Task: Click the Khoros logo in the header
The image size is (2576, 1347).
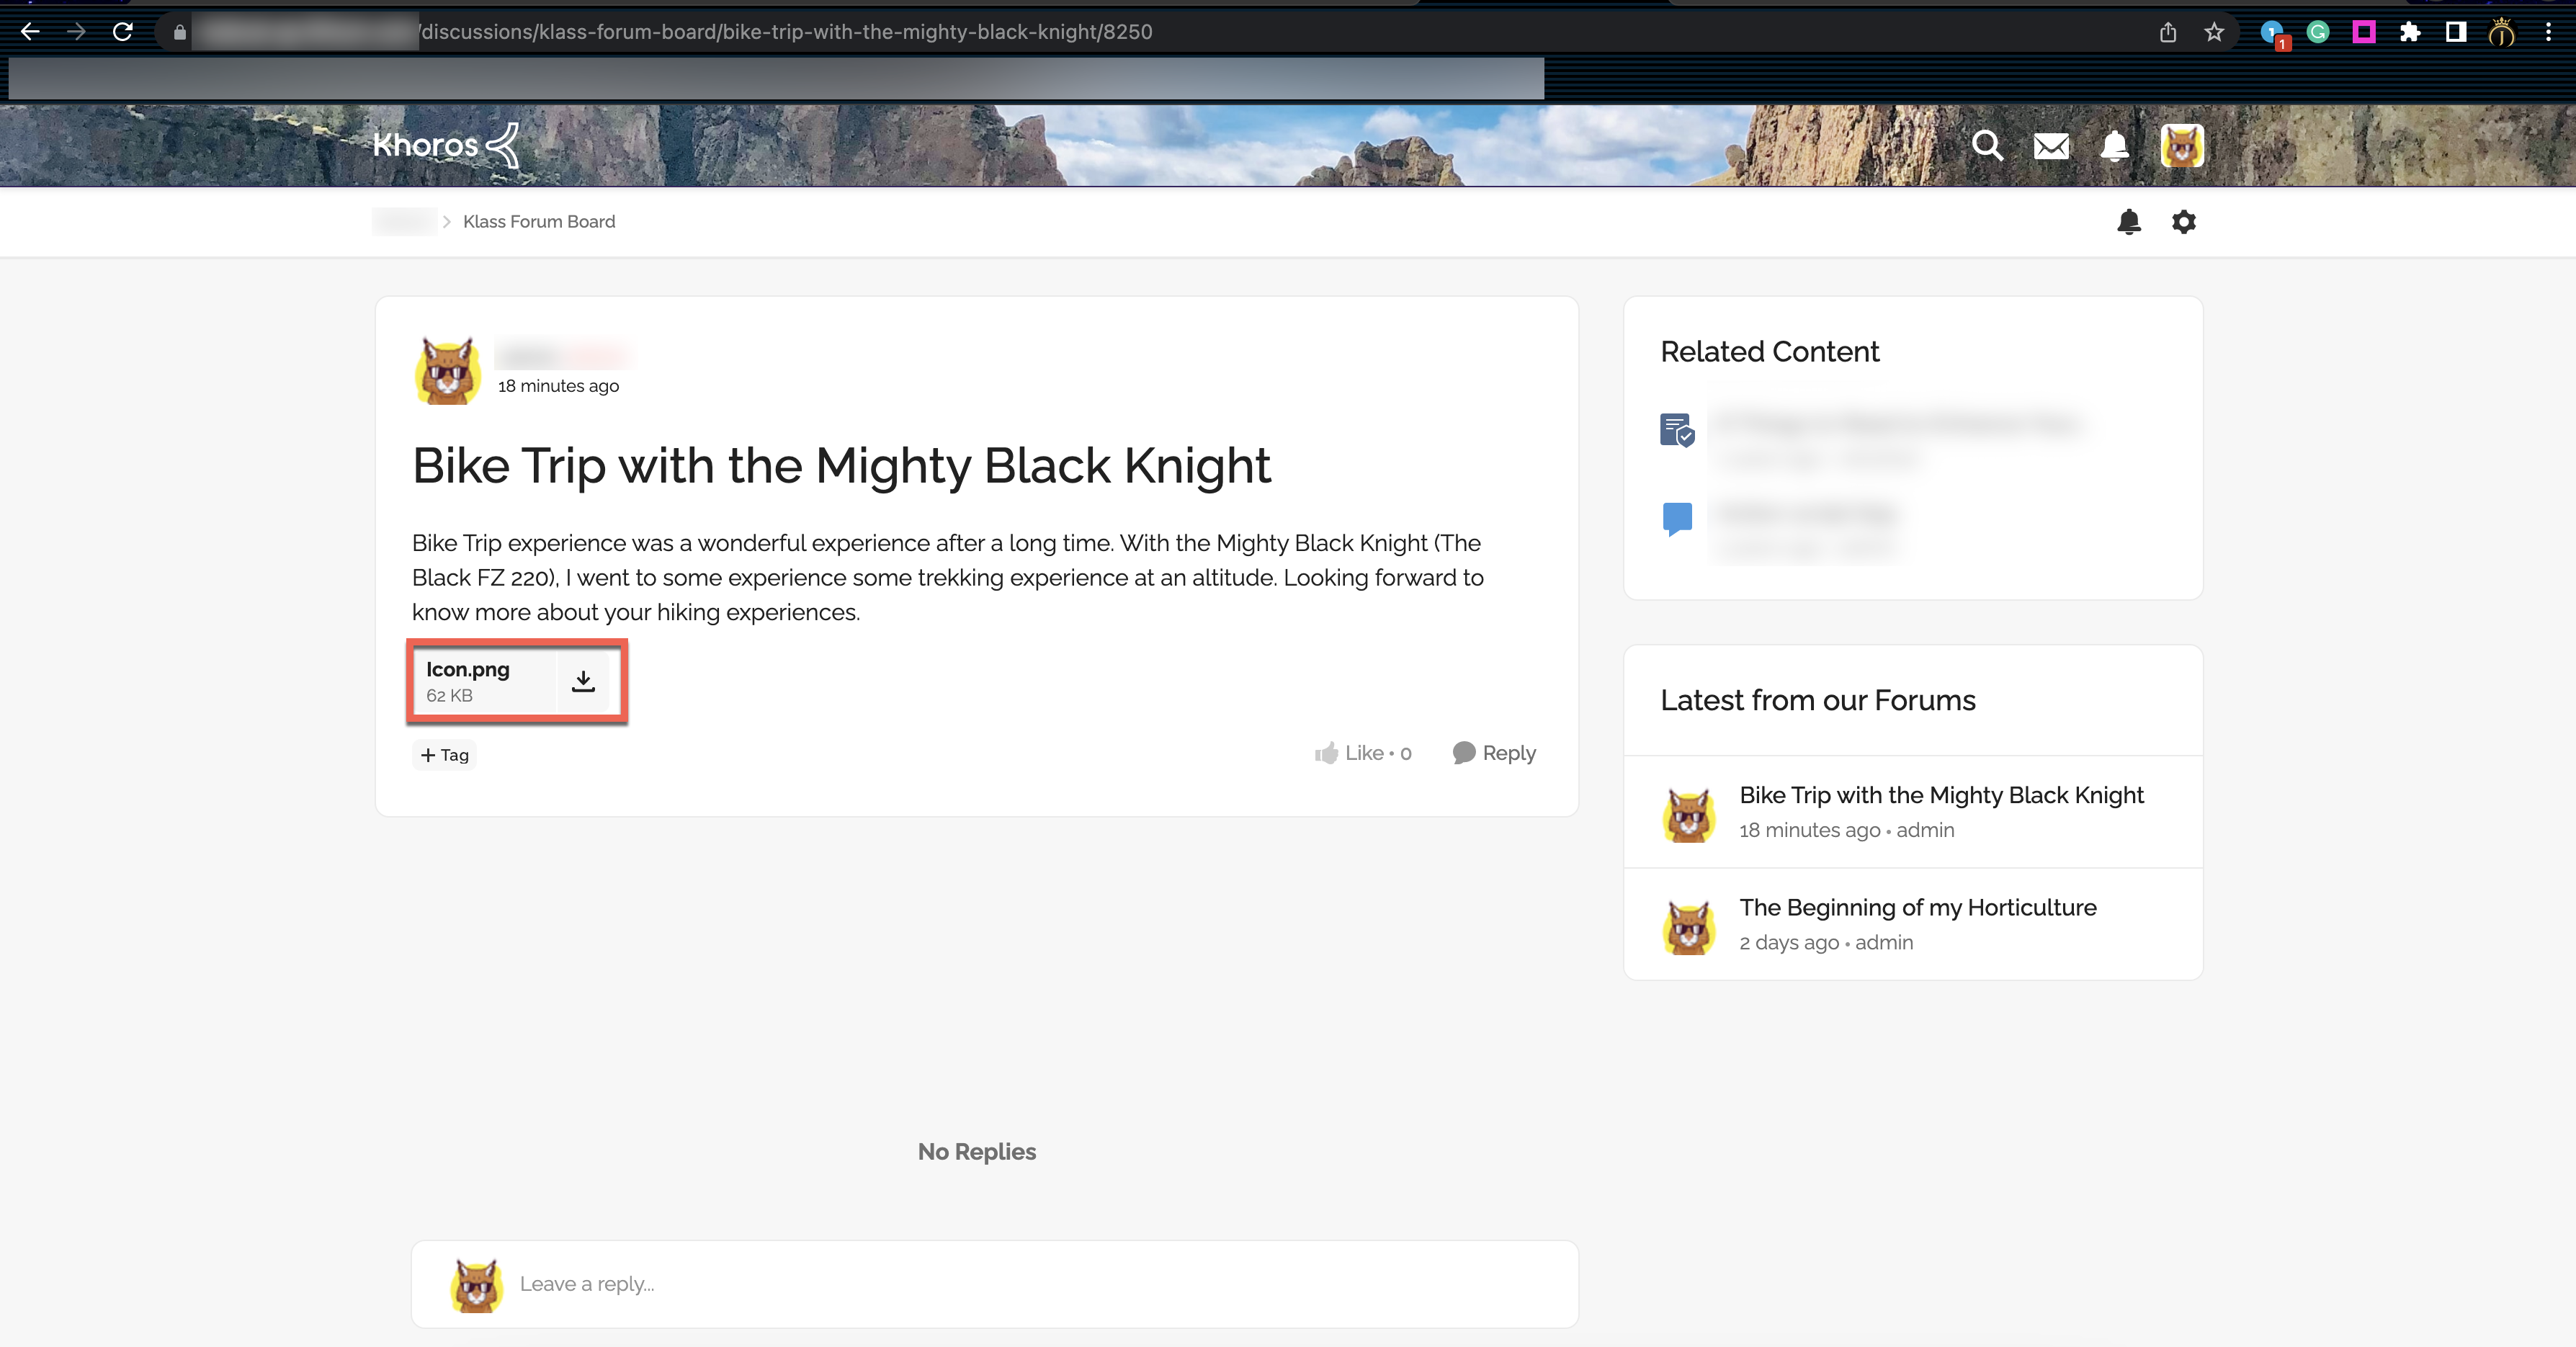Action: click(x=446, y=145)
